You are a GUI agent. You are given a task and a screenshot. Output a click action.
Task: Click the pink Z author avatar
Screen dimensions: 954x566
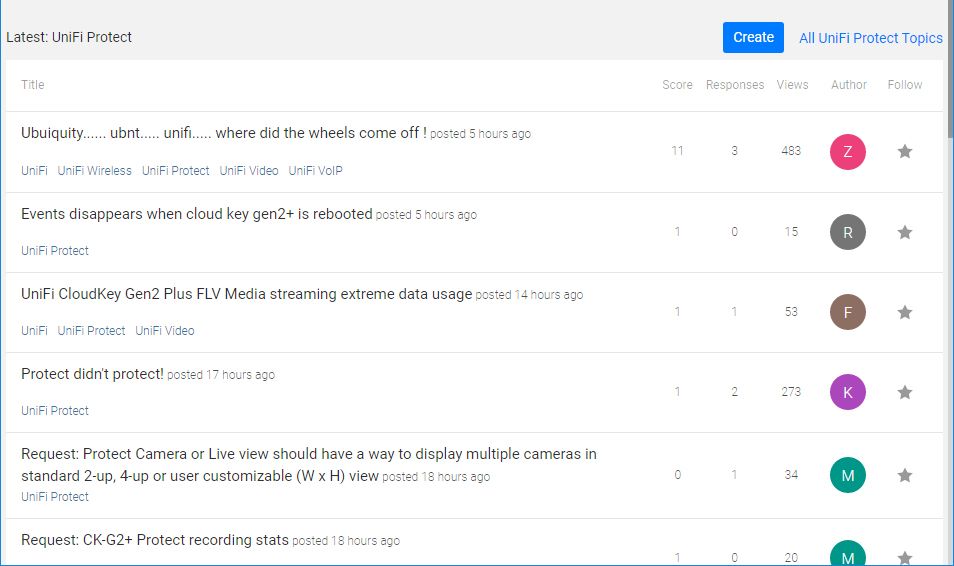[847, 152]
